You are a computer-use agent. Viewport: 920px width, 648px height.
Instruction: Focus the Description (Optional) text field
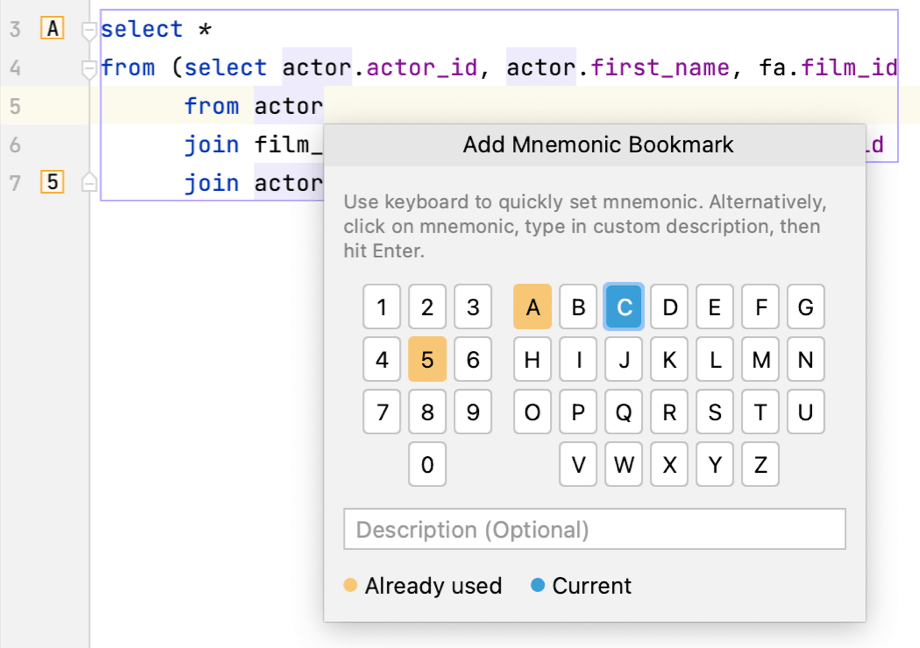click(x=594, y=529)
